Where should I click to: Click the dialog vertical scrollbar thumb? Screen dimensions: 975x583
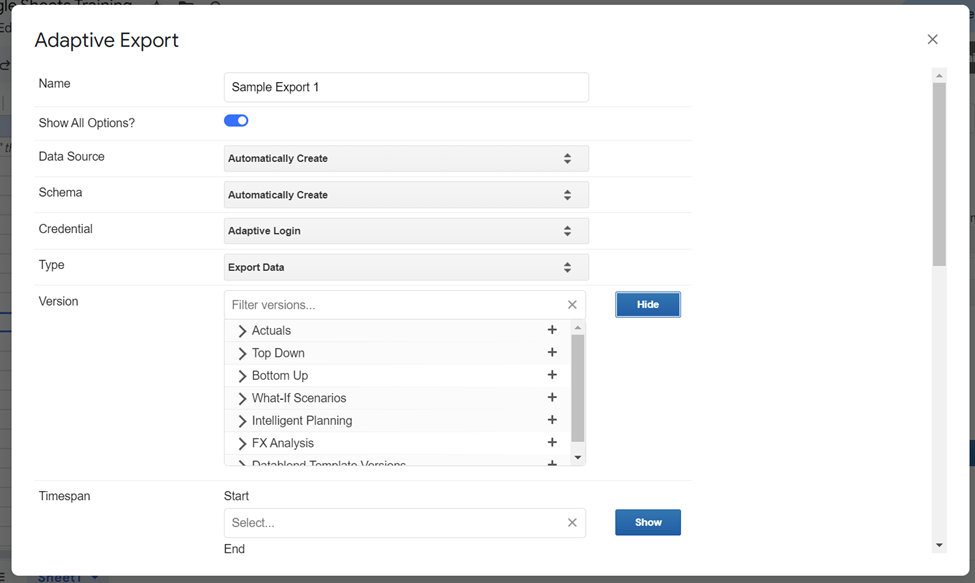pos(940,175)
